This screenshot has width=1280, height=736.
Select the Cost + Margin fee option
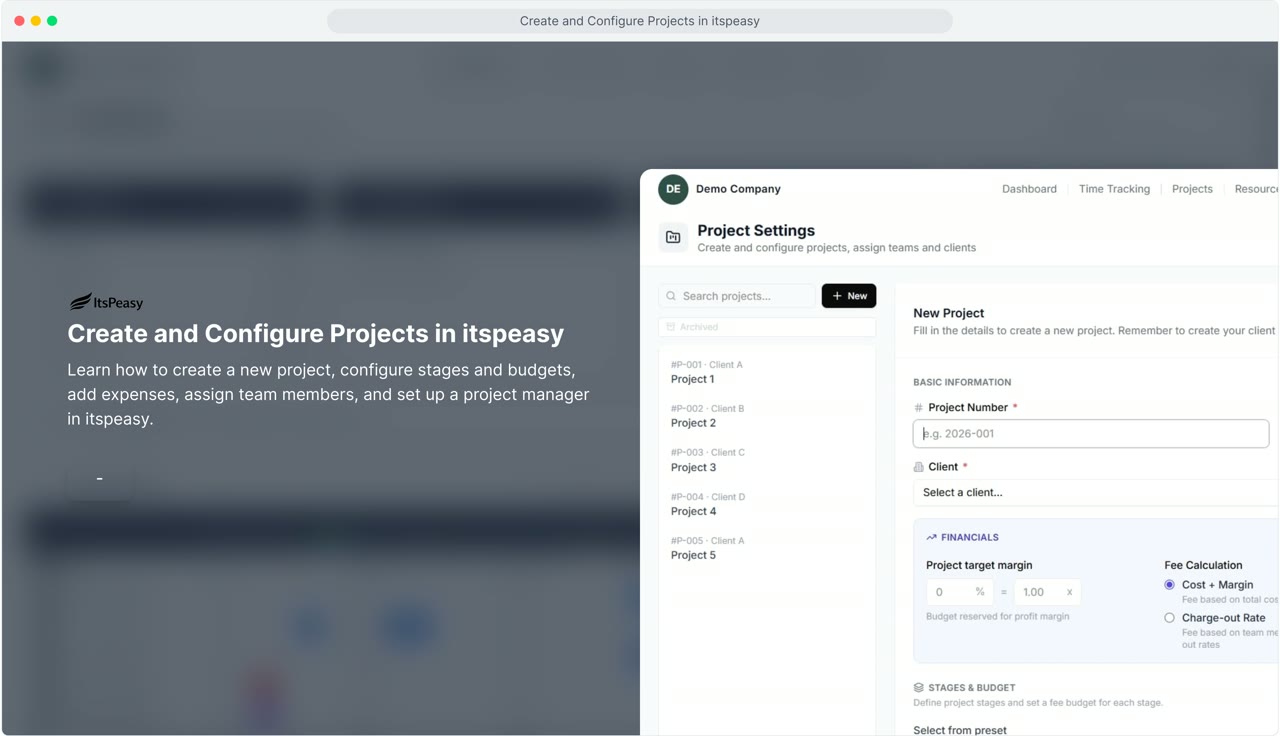(x=1169, y=585)
